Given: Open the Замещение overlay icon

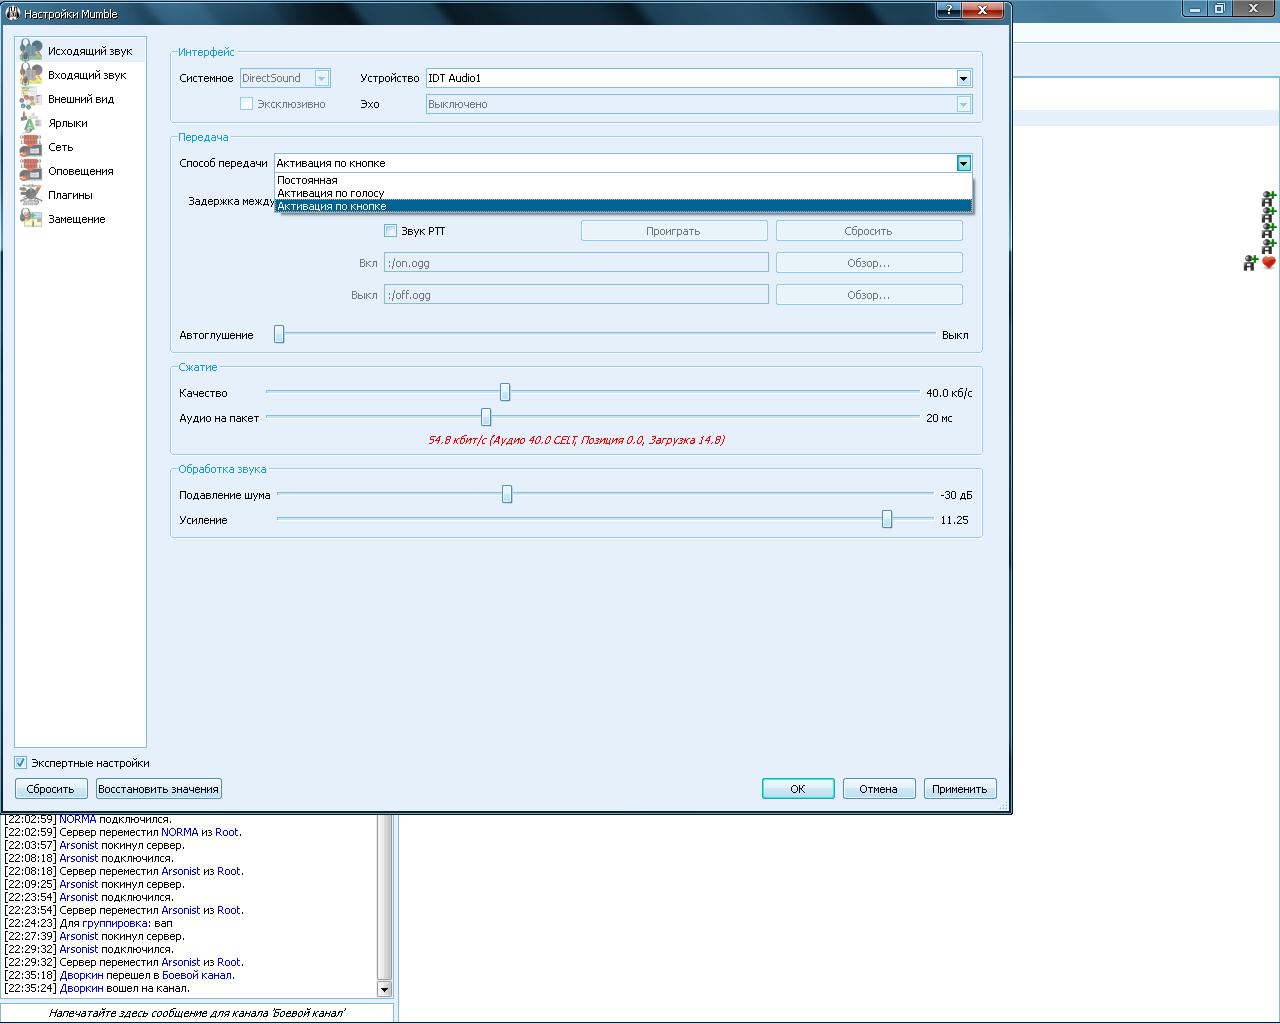Looking at the screenshot, I should point(31,219).
